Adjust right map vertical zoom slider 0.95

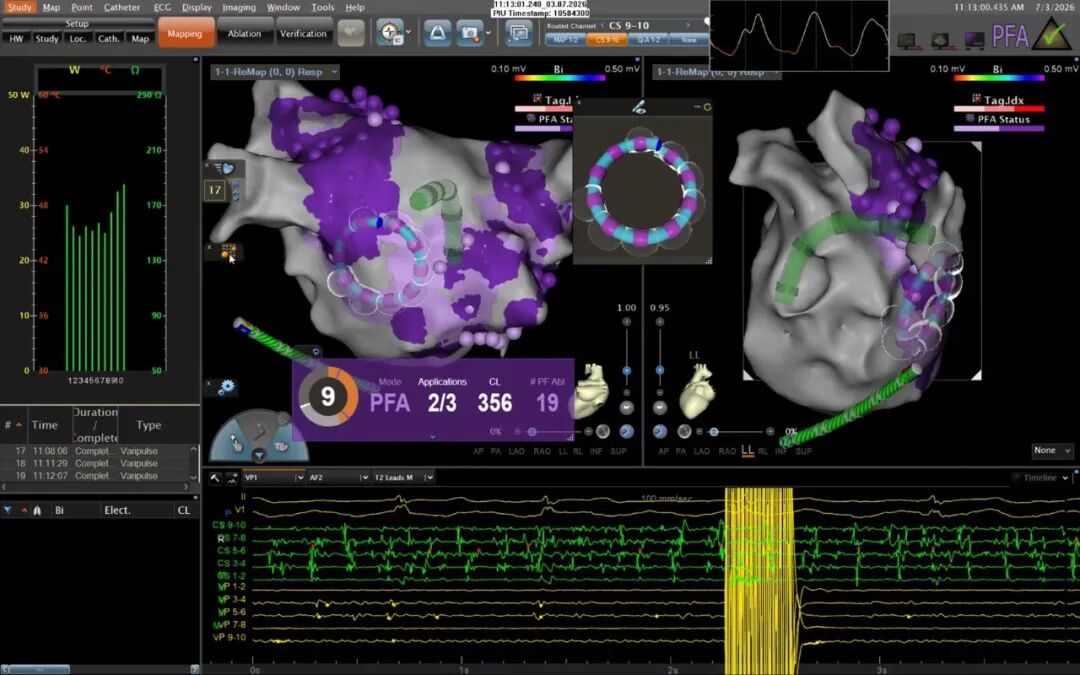660,370
